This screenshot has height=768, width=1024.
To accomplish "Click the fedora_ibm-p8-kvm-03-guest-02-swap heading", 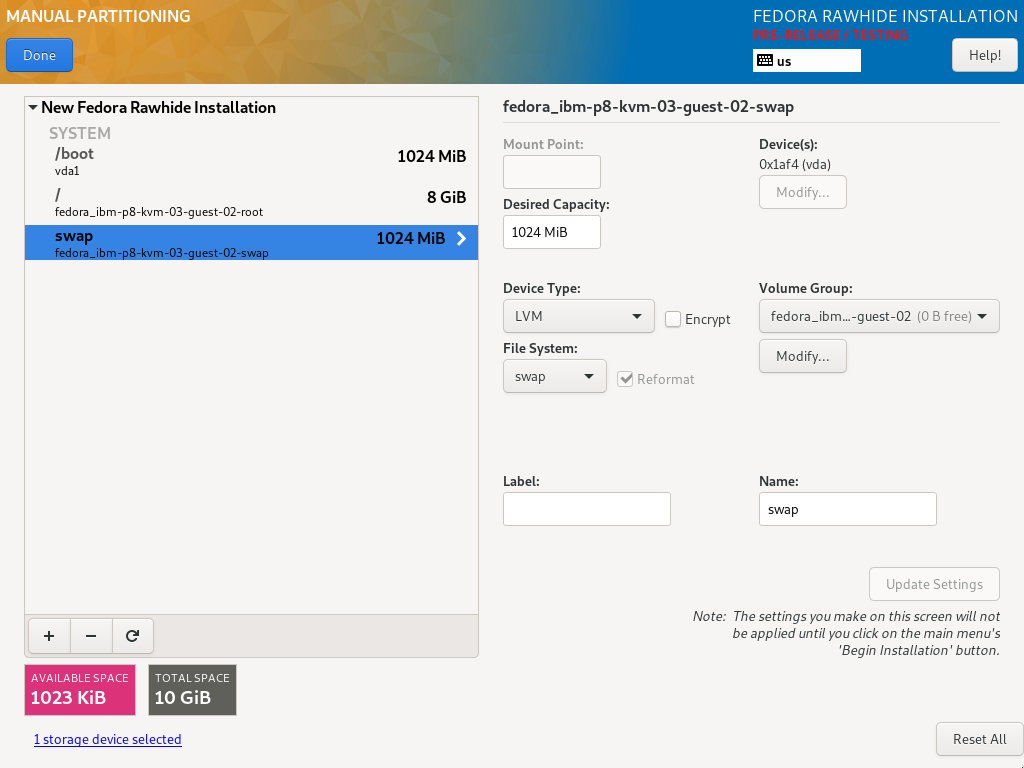I will (x=648, y=106).
